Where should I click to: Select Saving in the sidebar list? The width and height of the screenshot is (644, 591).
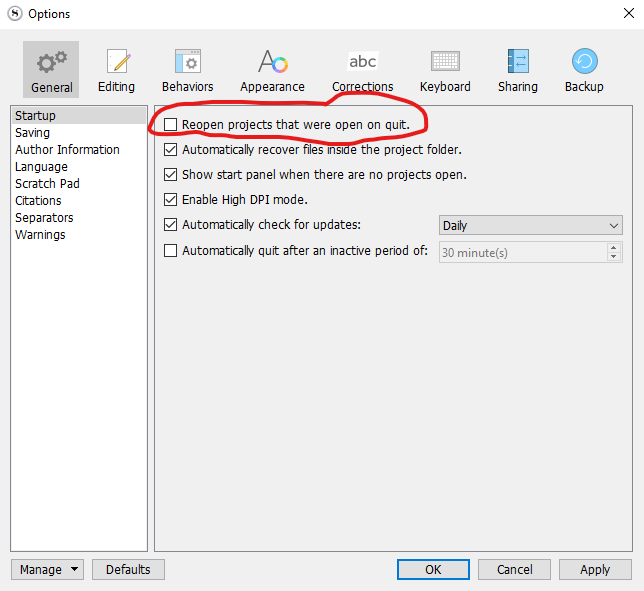33,133
